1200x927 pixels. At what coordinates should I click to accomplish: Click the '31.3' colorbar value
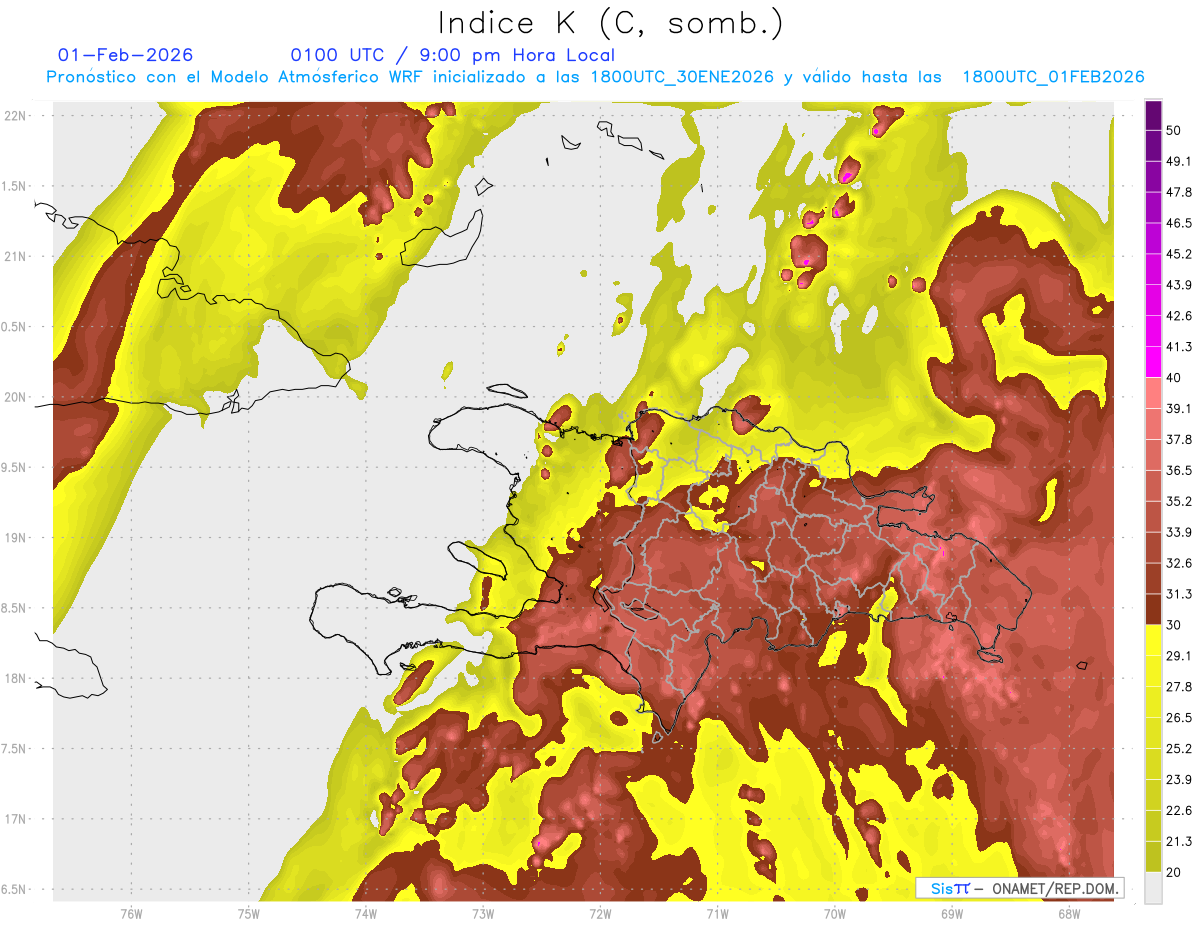tap(1179, 594)
